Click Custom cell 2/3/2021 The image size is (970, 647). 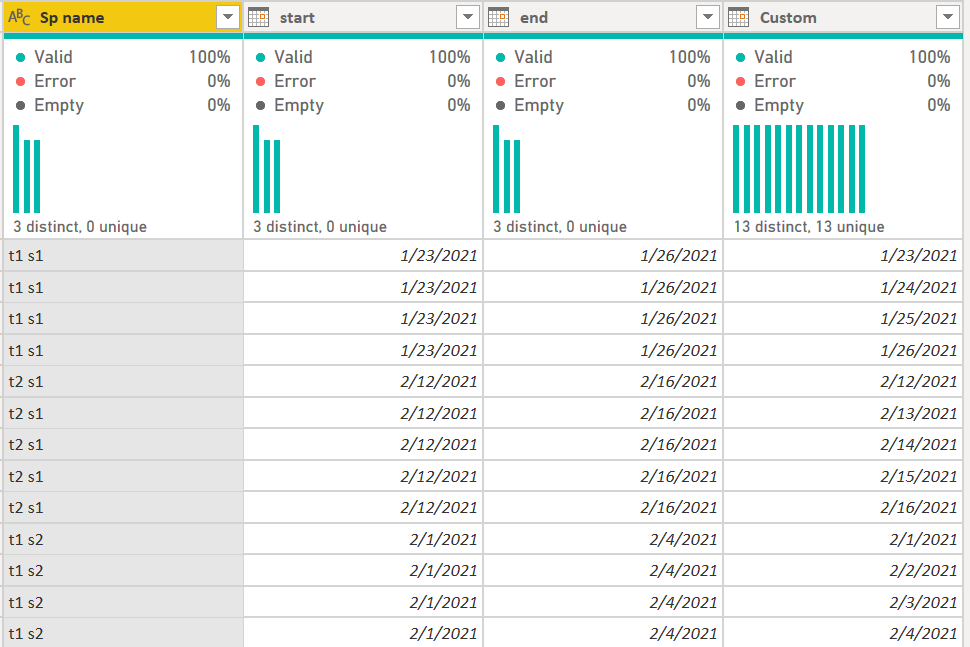tap(843, 603)
